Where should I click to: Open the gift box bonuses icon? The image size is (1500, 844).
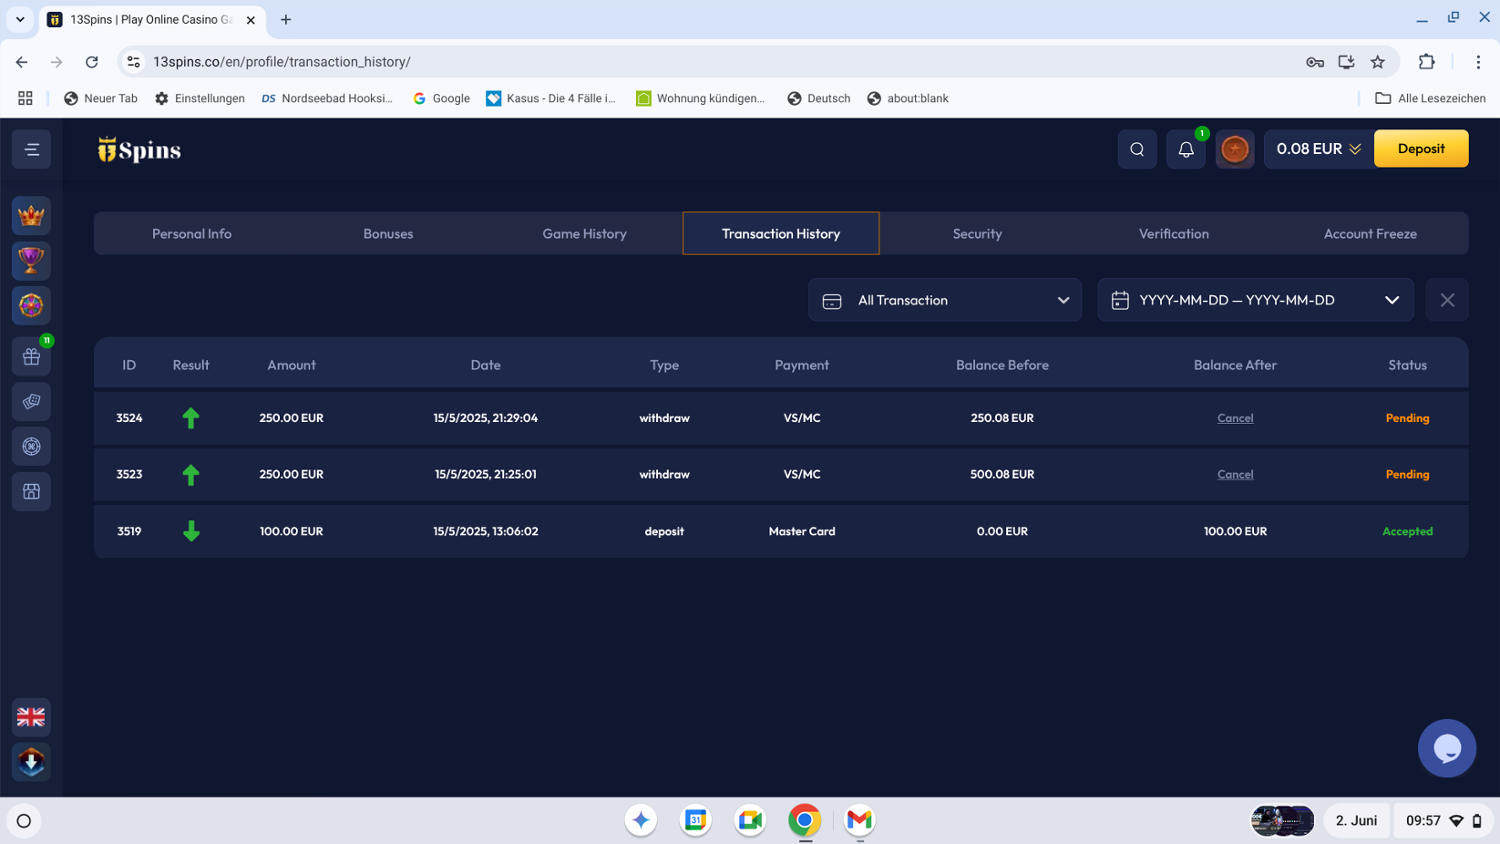[x=32, y=357]
